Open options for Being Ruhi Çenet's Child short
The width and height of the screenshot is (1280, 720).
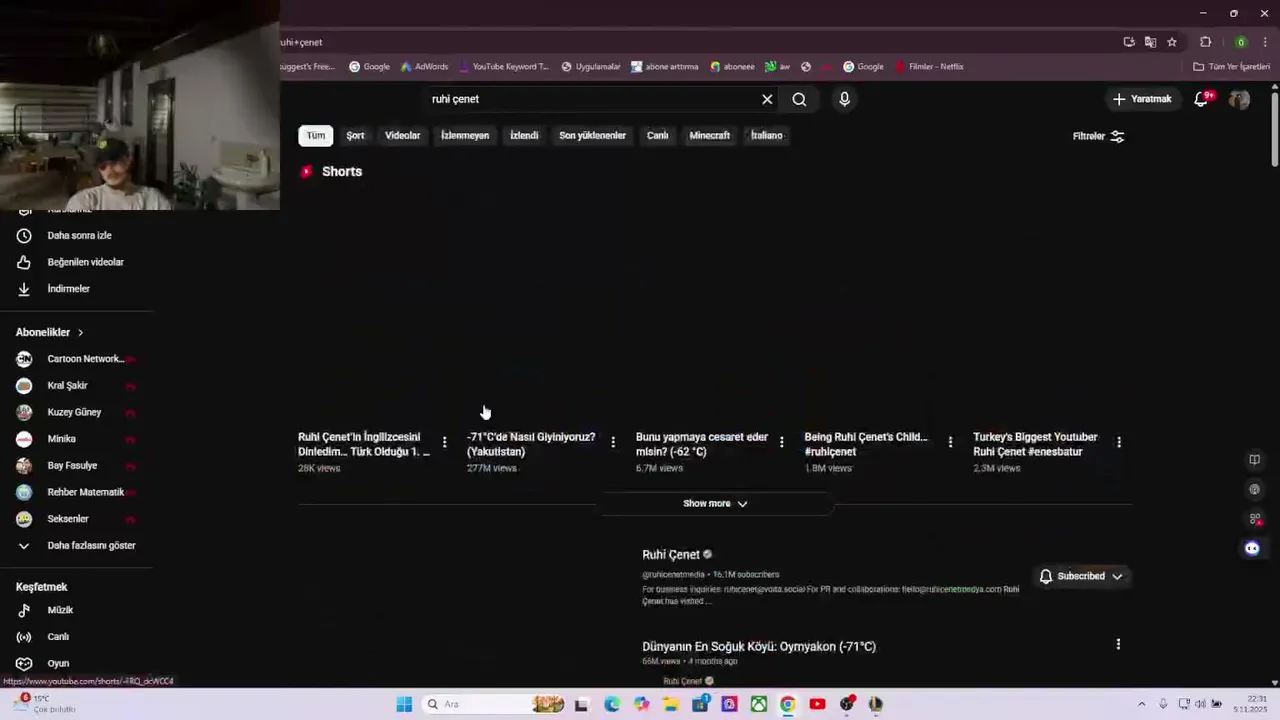tap(950, 442)
